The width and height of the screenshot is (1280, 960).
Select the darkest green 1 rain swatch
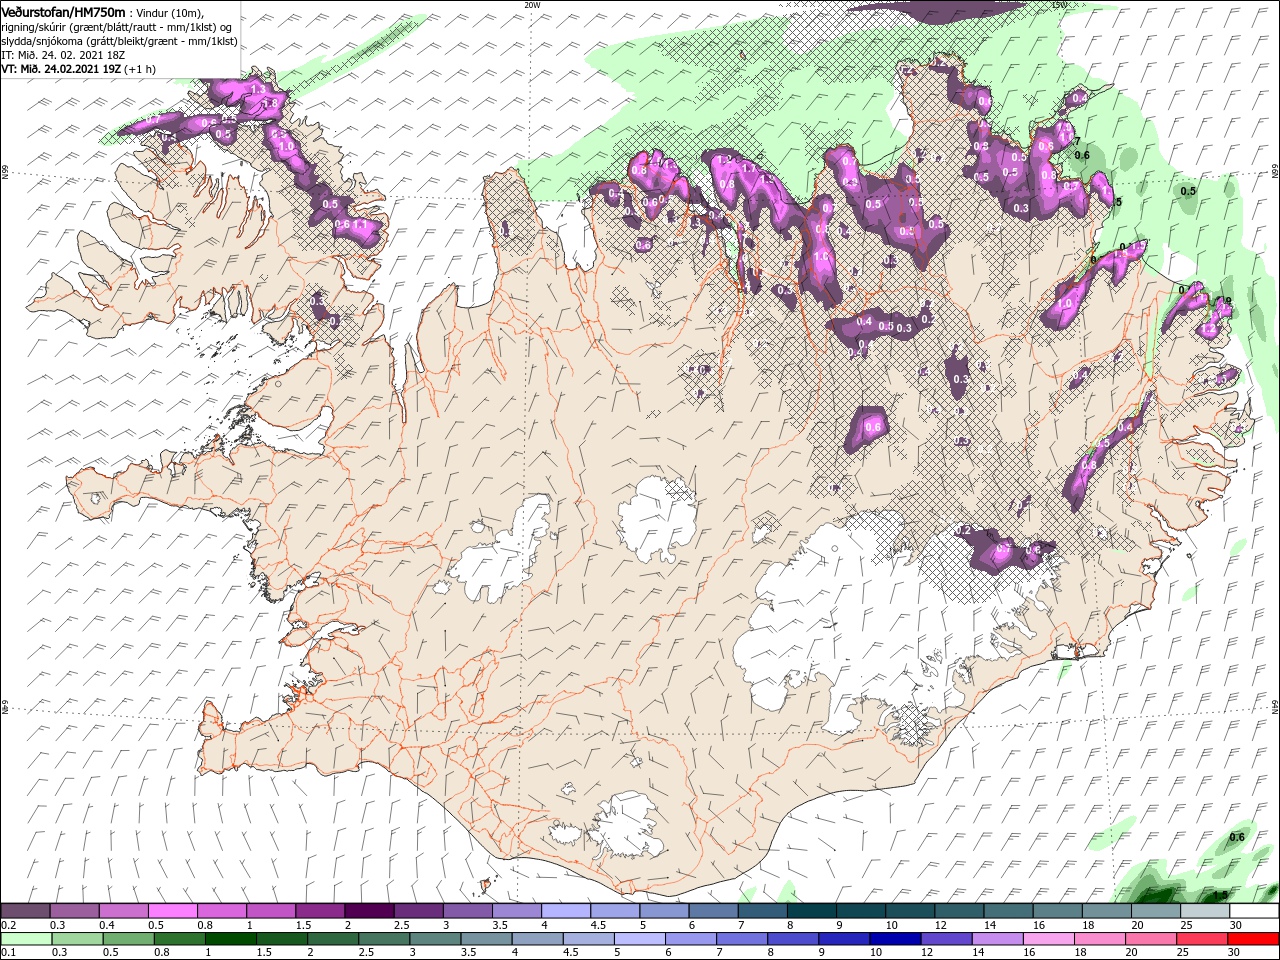[230, 939]
